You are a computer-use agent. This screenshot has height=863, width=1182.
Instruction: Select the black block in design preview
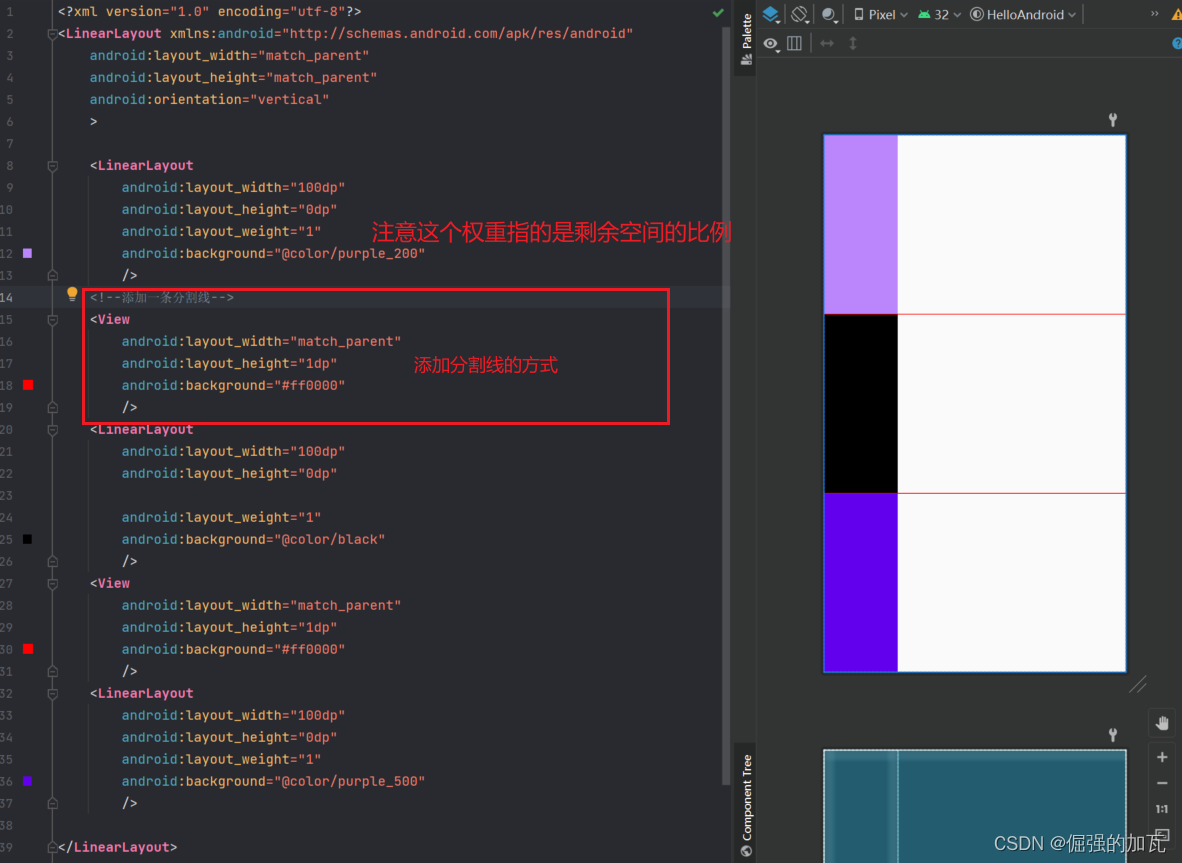point(861,404)
